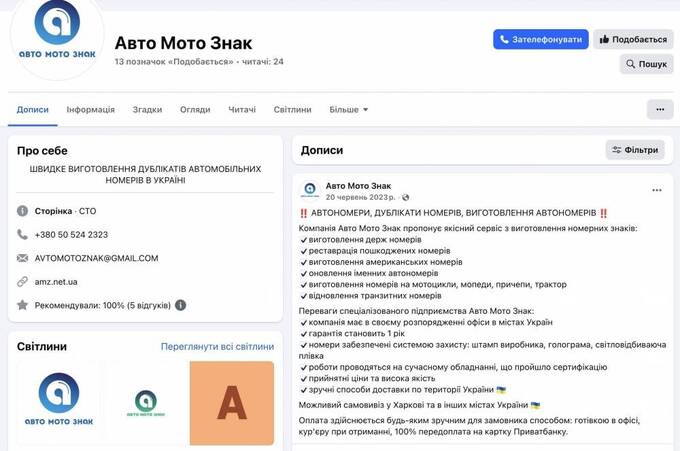This screenshot has width=680, height=451.
Task: Switch to the Інформація tab
Action: point(91,109)
